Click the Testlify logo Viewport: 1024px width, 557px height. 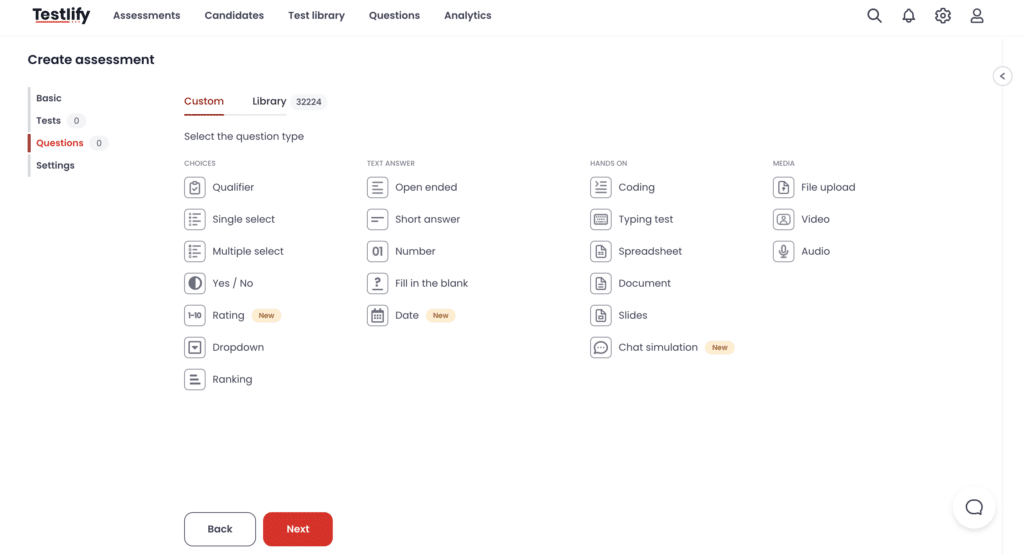(x=61, y=15)
